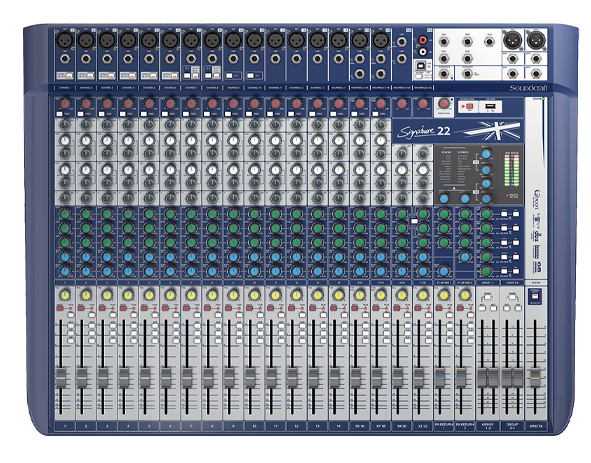Screen dimensions: 591x463
Task: Click the red RCA input jack
Action: coord(423,39)
